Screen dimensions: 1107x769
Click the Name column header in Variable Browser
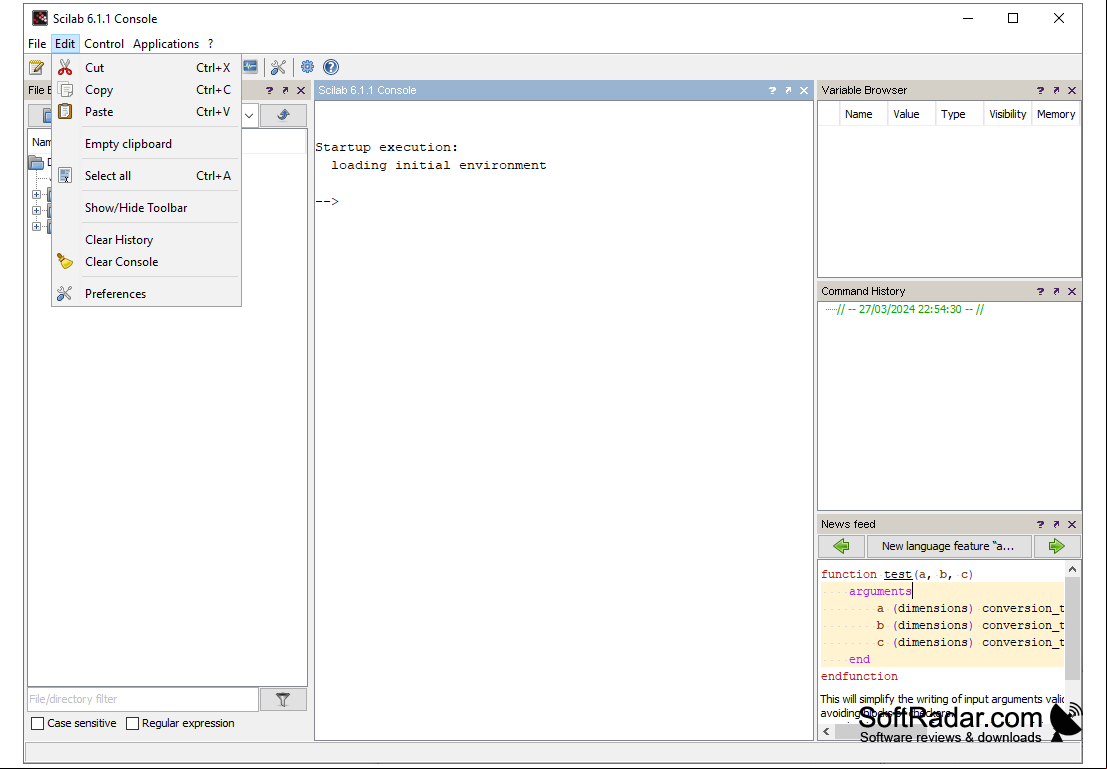858,114
